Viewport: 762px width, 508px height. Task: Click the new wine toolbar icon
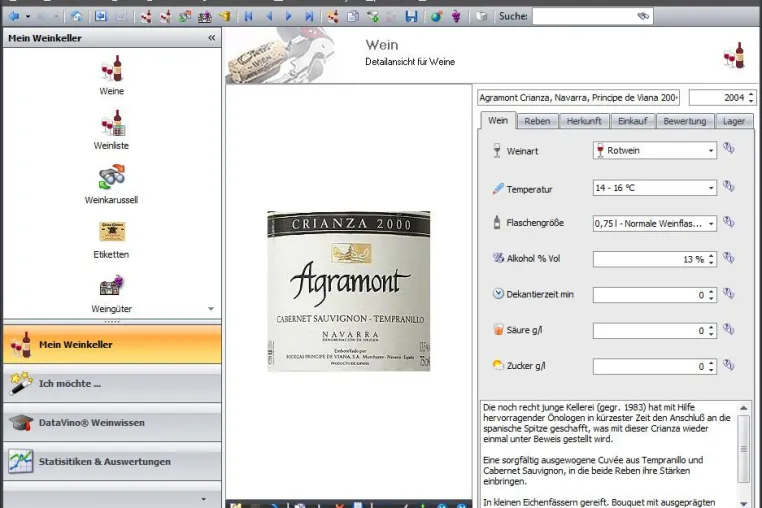tap(333, 17)
